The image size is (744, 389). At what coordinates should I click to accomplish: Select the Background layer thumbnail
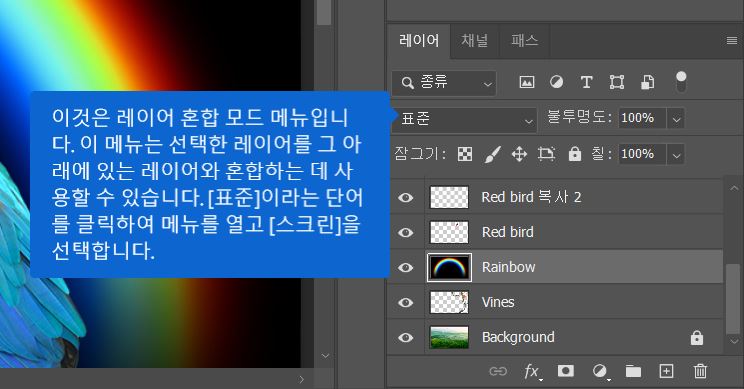(449, 337)
